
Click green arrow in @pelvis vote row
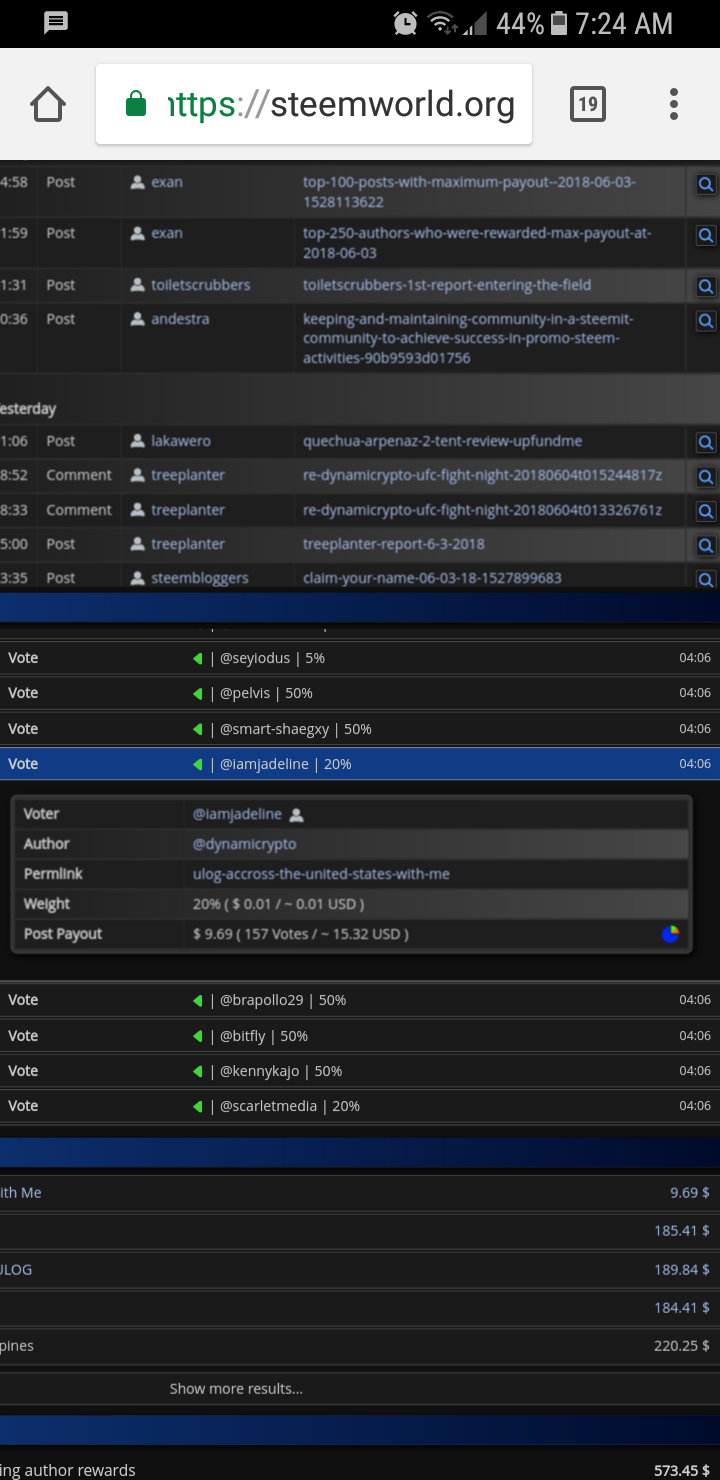click(x=197, y=693)
